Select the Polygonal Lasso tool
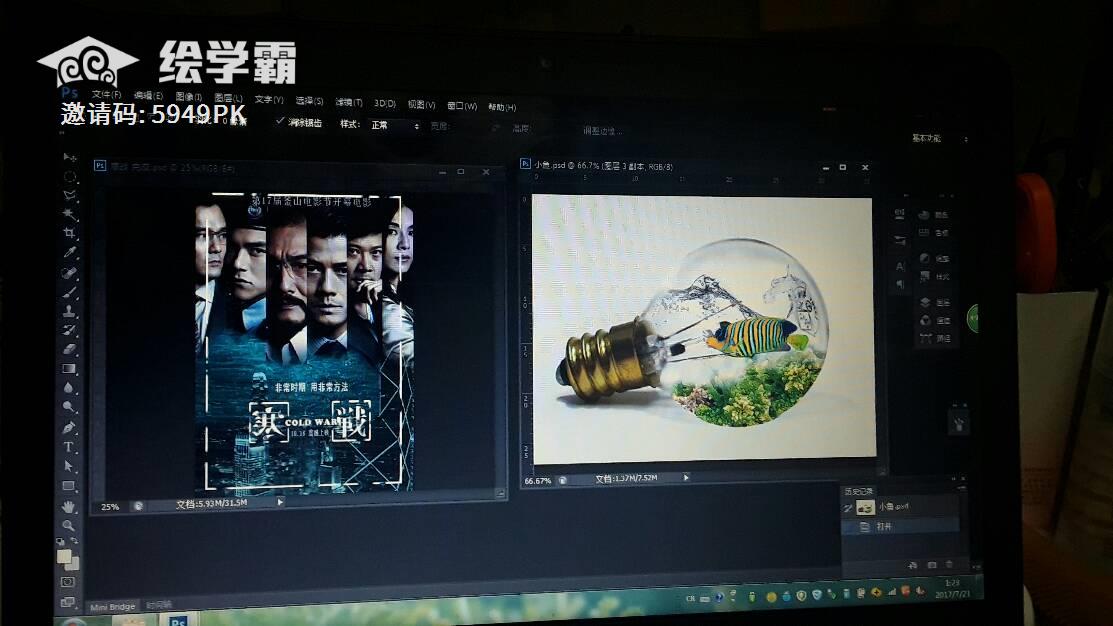The image size is (1113, 626). coord(69,194)
